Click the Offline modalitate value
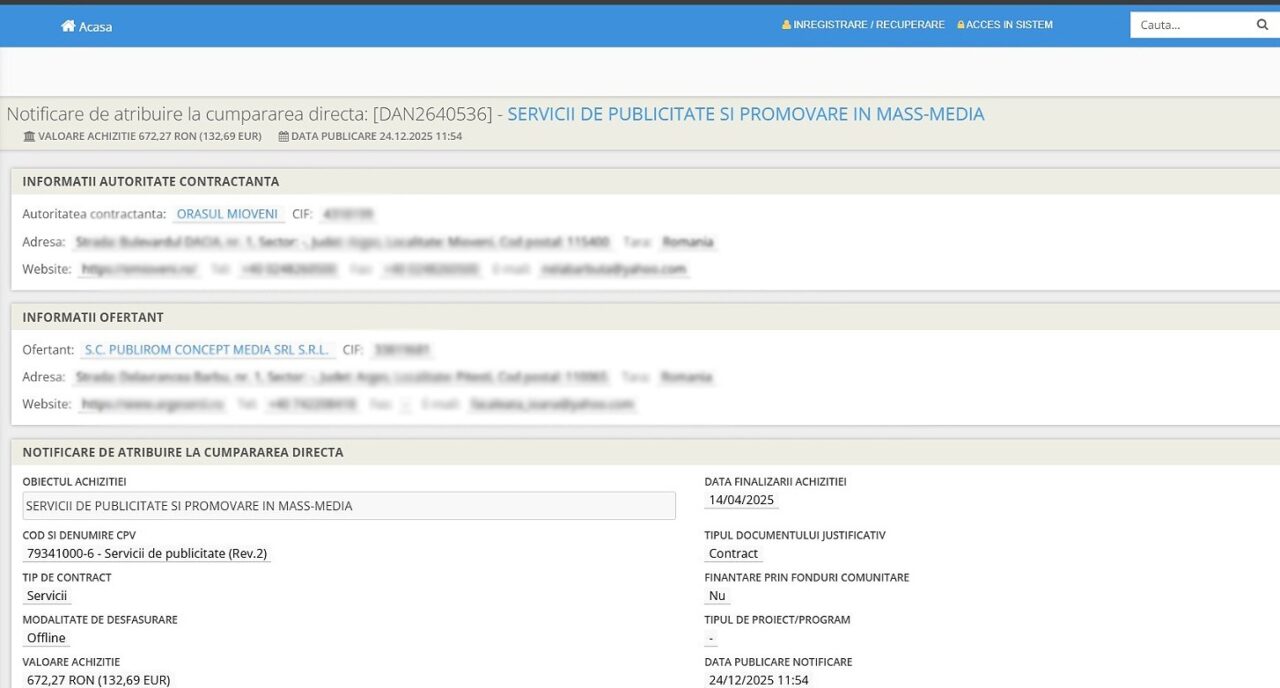Screen dimensions: 1280x688 (46, 638)
